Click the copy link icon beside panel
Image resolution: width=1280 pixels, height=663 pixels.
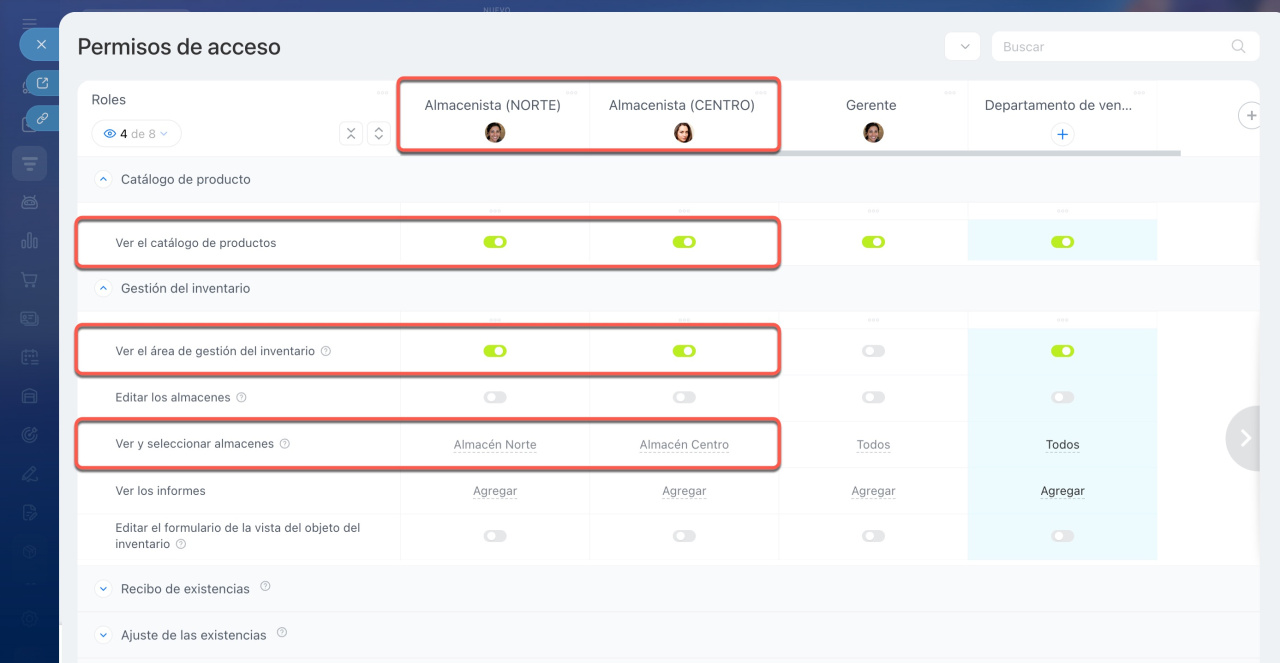[x=42, y=118]
